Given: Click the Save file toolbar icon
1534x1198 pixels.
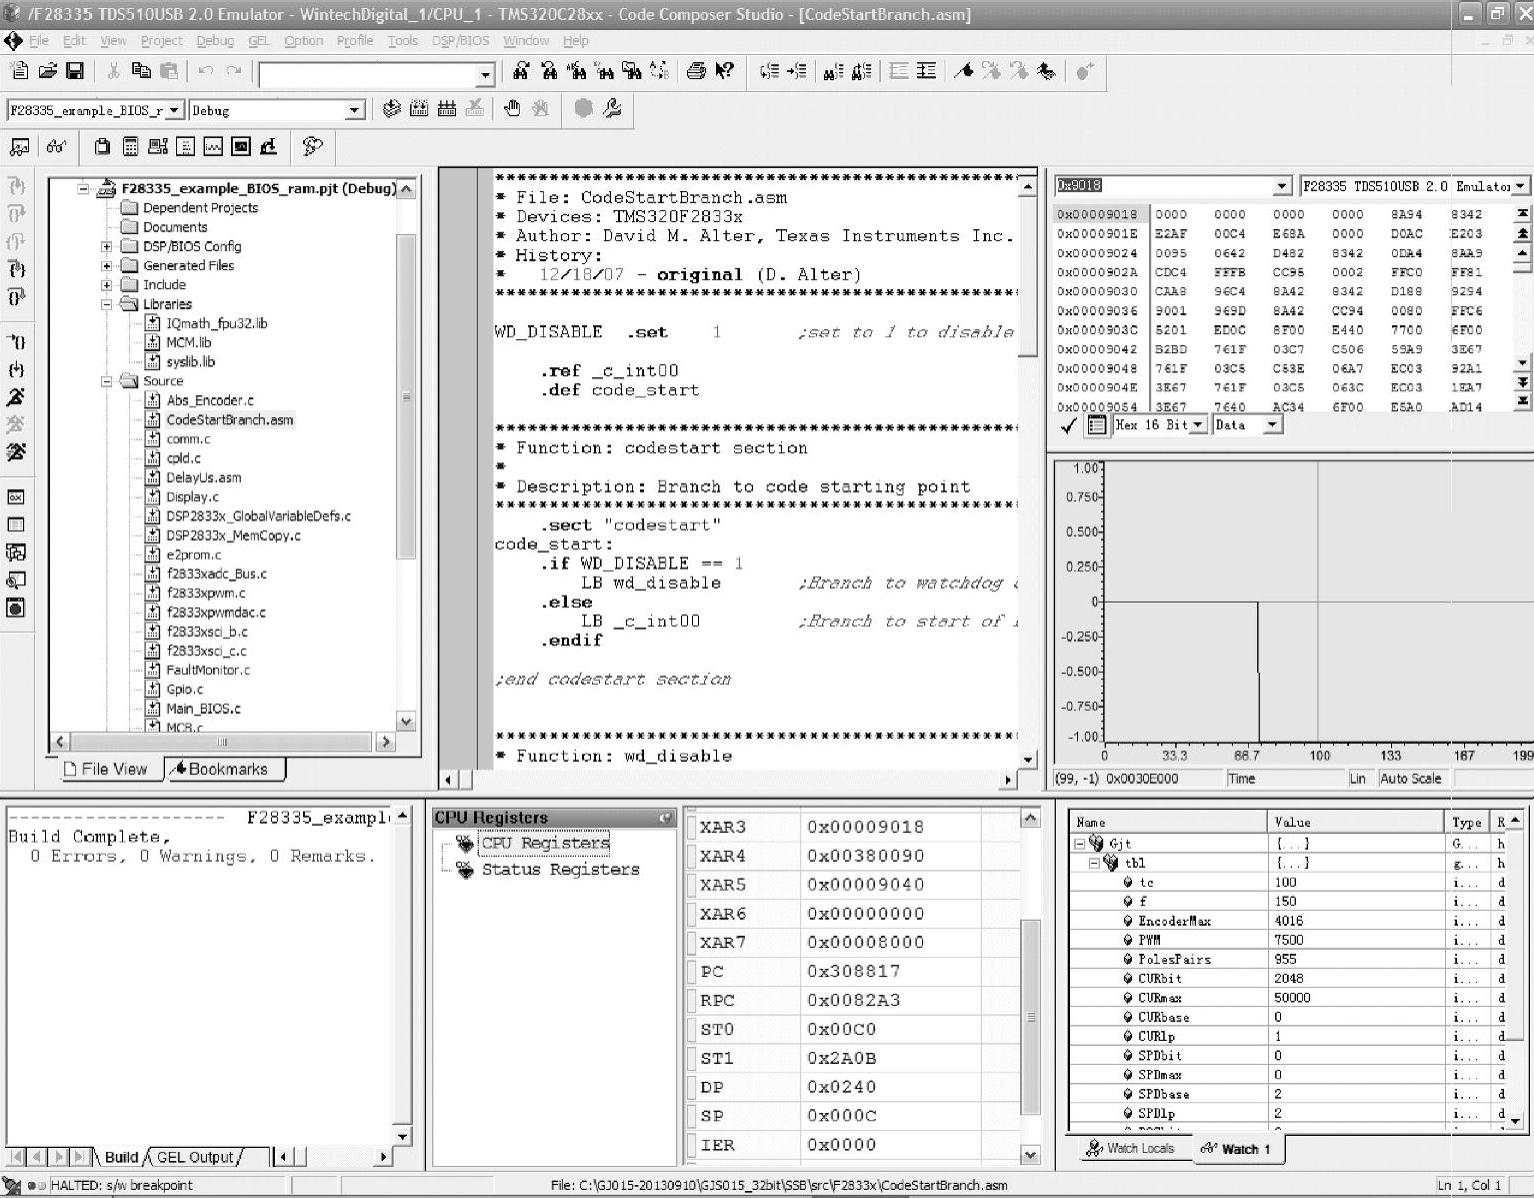Looking at the screenshot, I should point(75,71).
